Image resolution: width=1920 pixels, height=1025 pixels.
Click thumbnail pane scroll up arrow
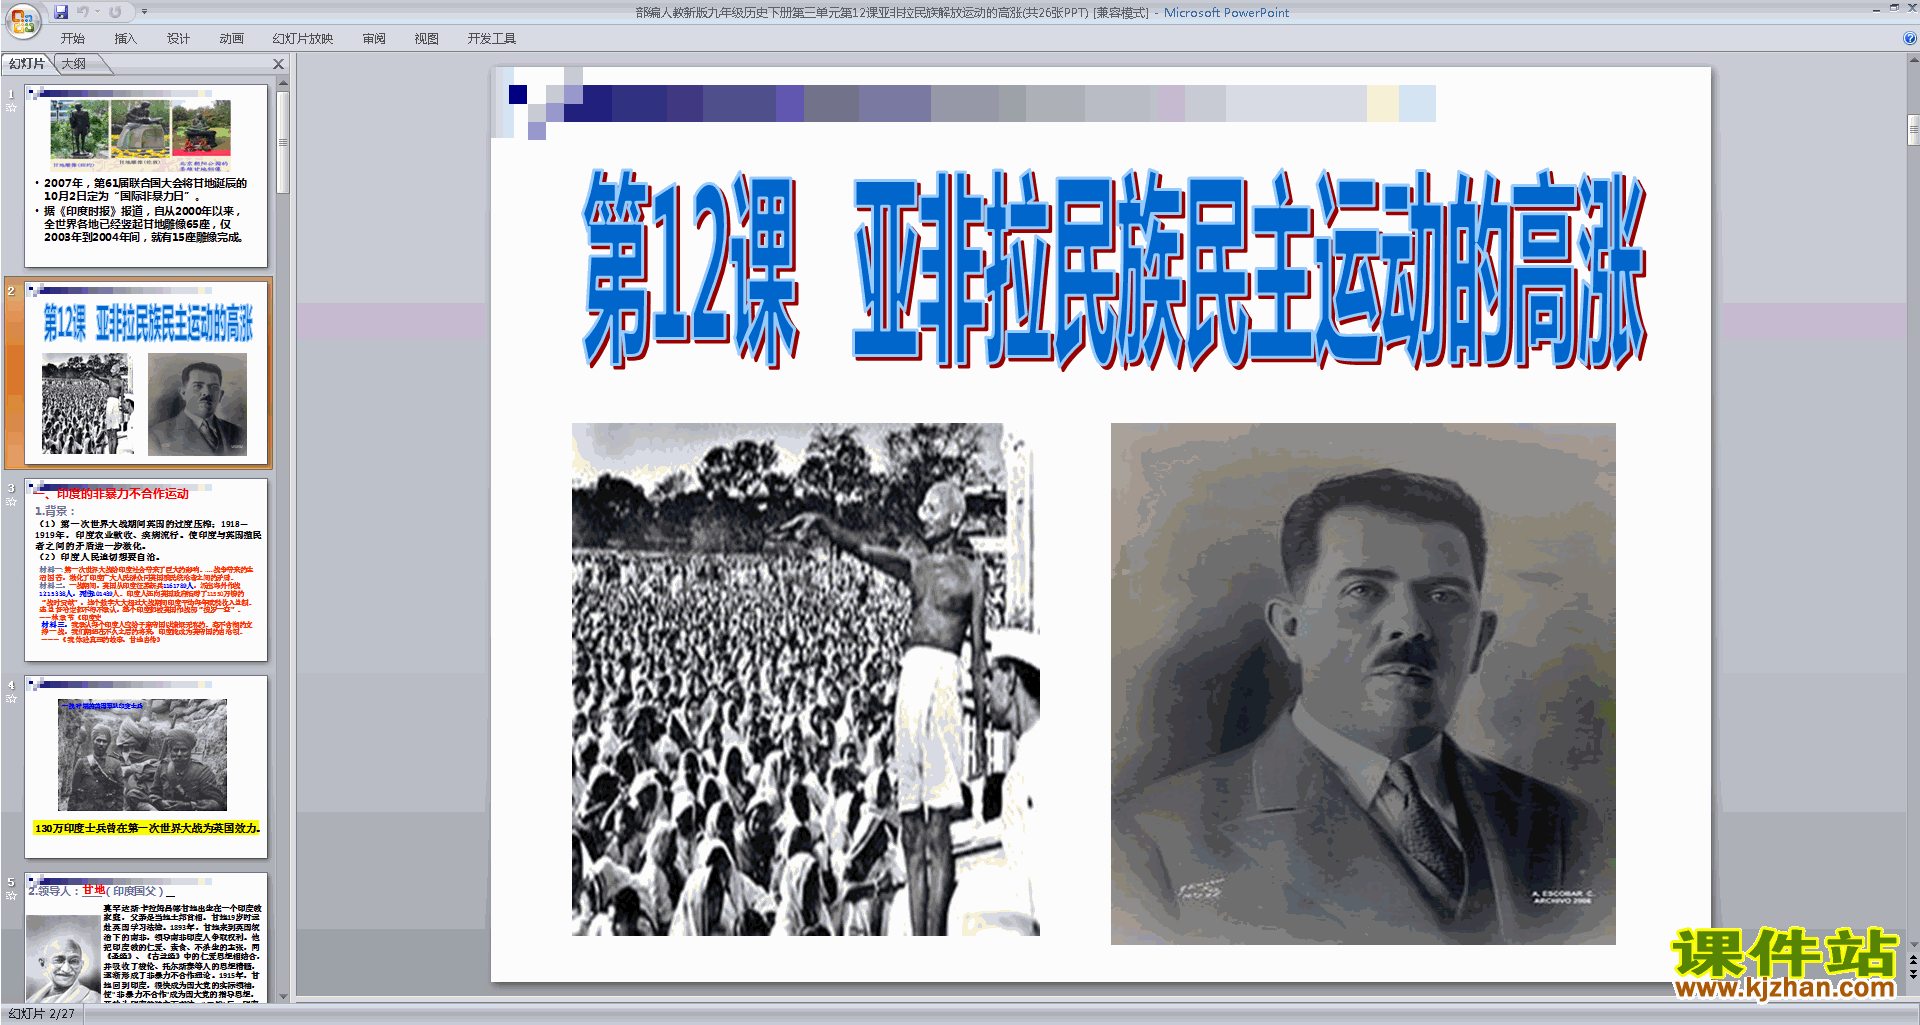pos(283,83)
